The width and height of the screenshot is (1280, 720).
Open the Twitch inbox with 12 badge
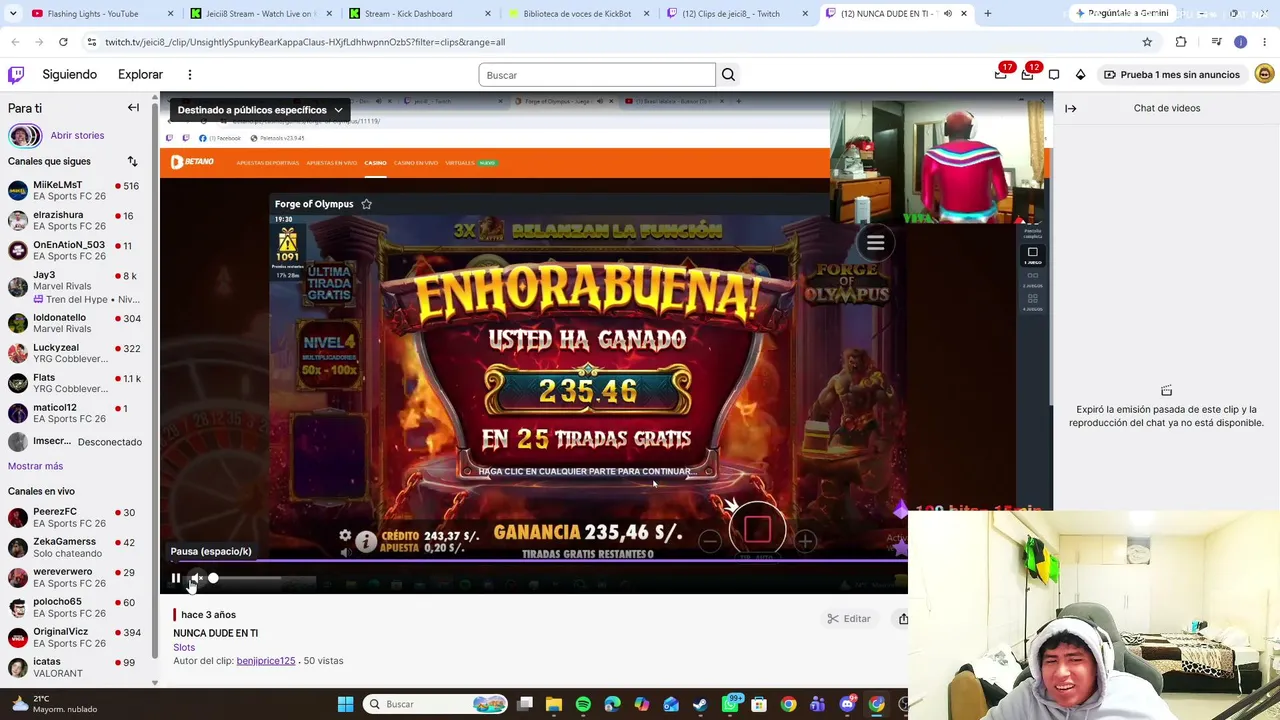[1028, 74]
